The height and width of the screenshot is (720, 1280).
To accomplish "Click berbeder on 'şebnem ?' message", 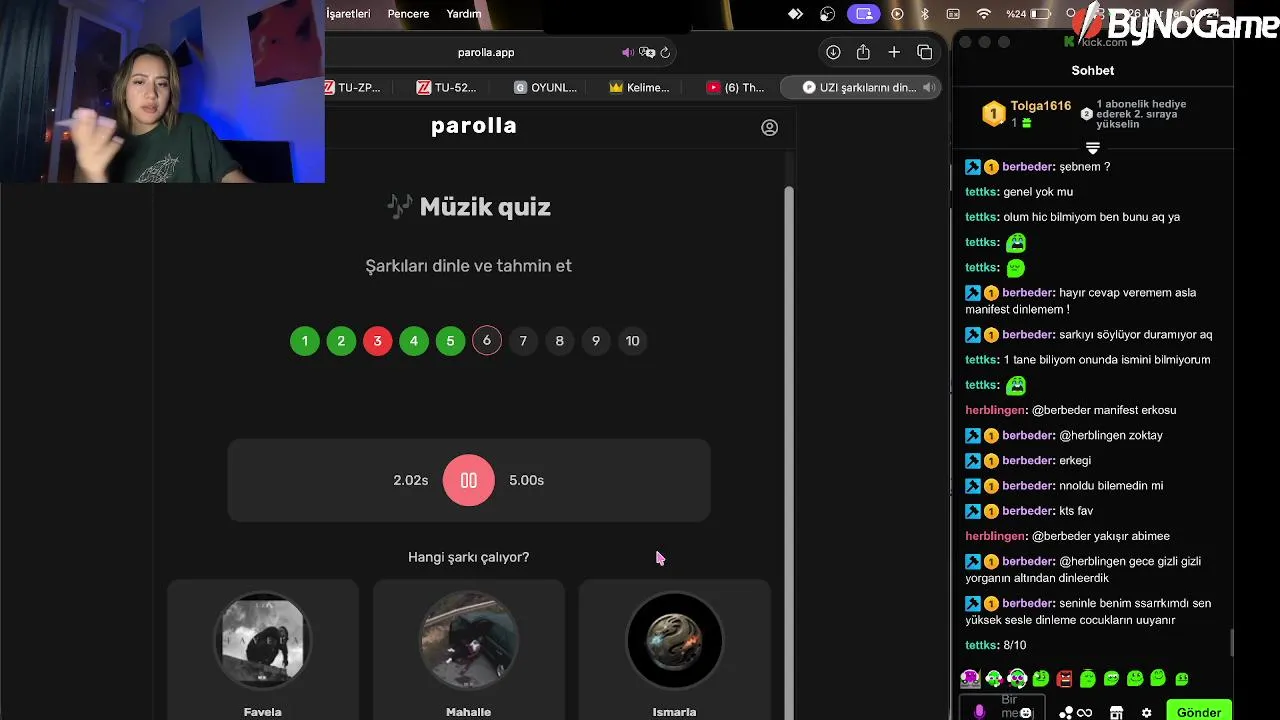I will [x=1027, y=167].
